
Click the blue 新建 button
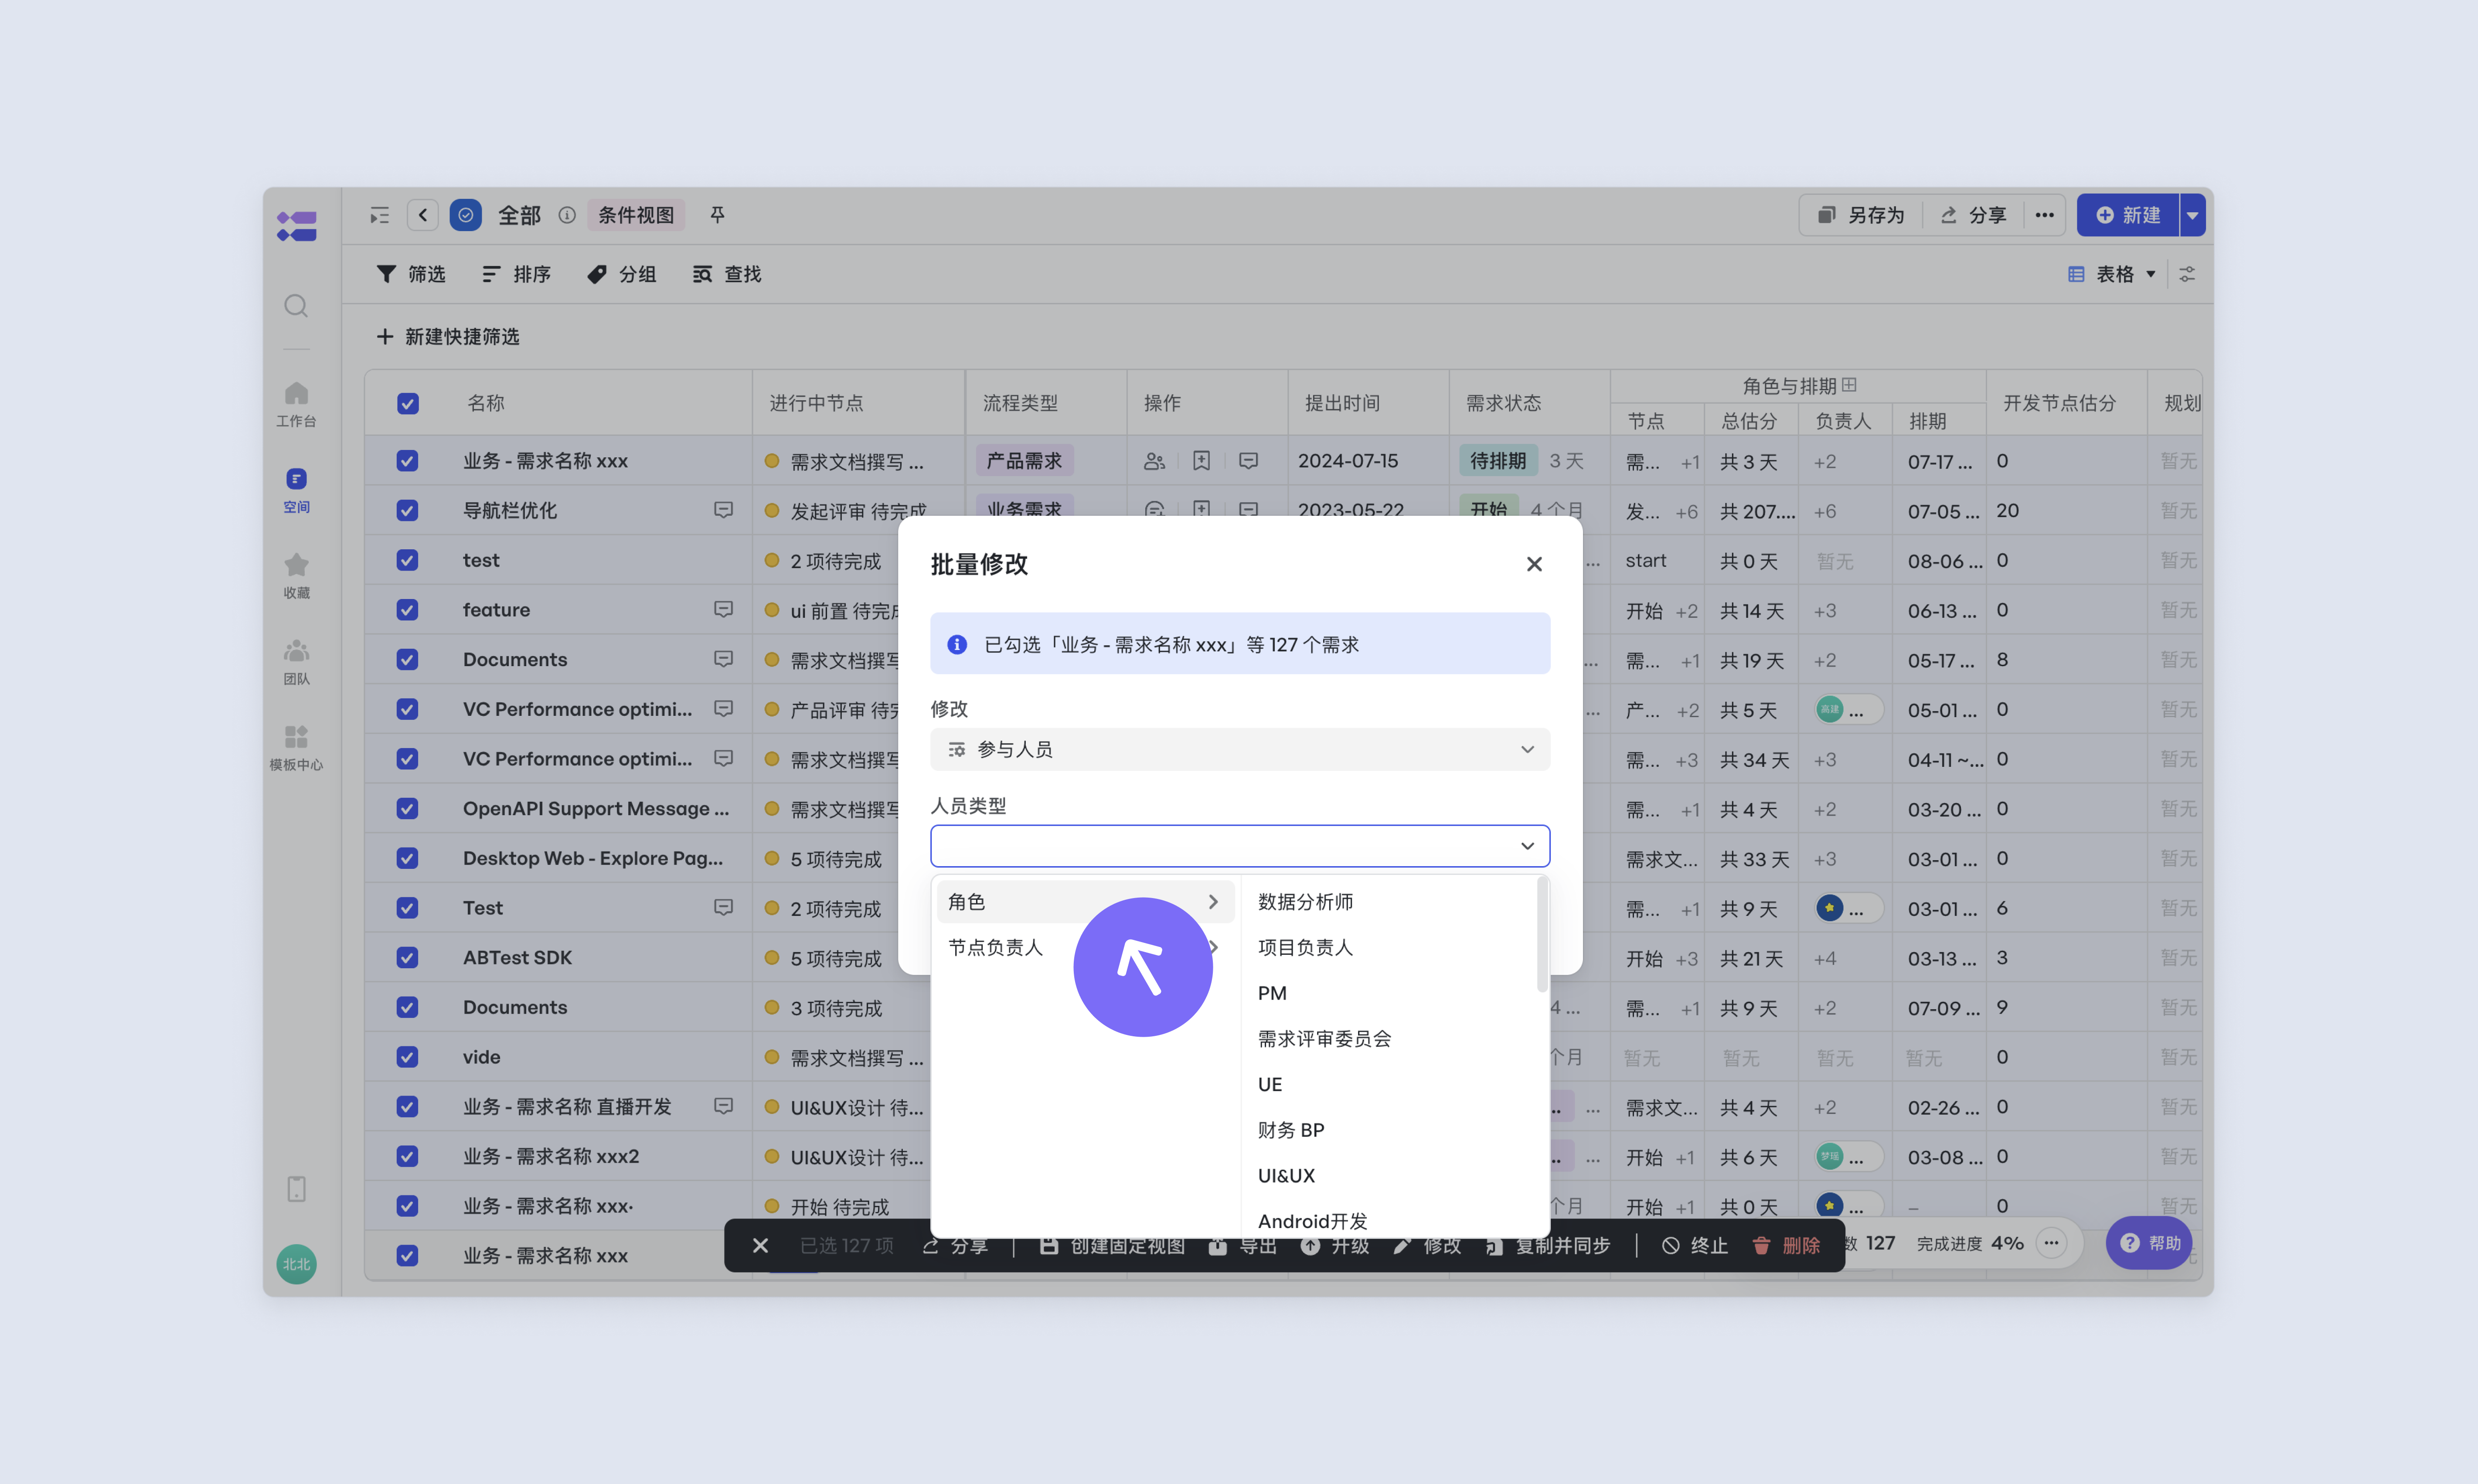2128,215
